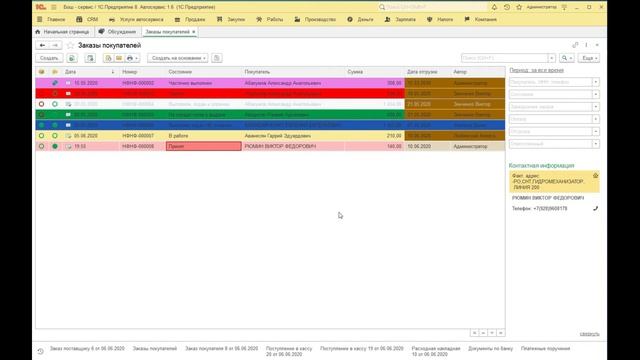The height and width of the screenshot is (360, 640).
Task: Expand the Создать на основании dropdown
Action: point(204,58)
